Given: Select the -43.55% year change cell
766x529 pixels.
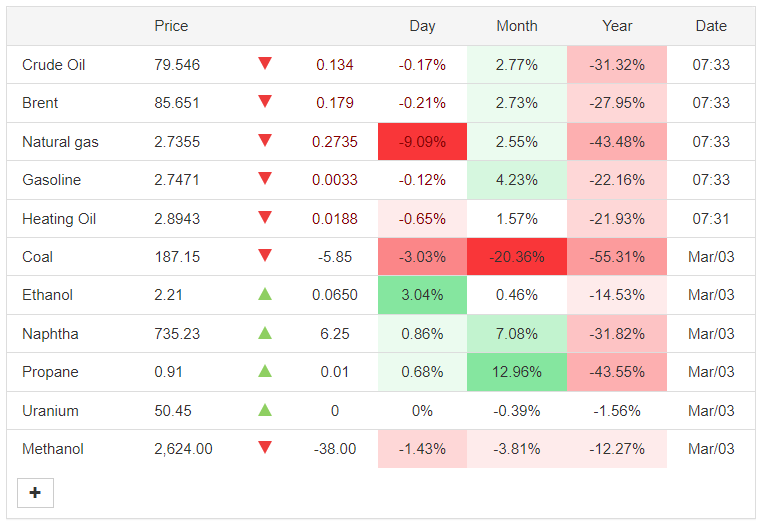Looking at the screenshot, I should [617, 372].
